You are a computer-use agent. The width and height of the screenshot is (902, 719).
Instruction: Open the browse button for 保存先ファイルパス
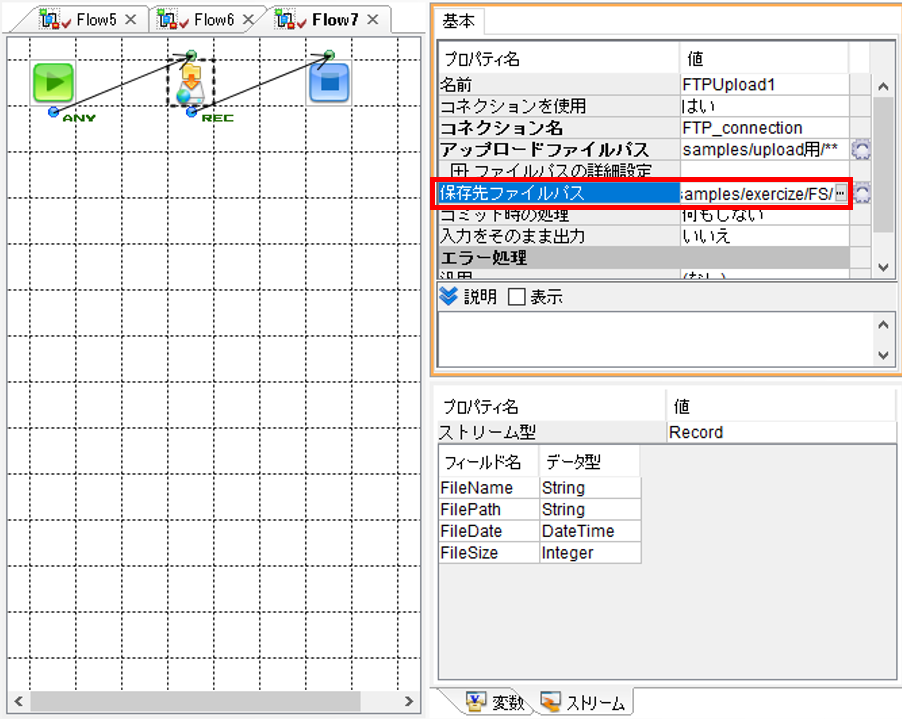tap(840, 193)
